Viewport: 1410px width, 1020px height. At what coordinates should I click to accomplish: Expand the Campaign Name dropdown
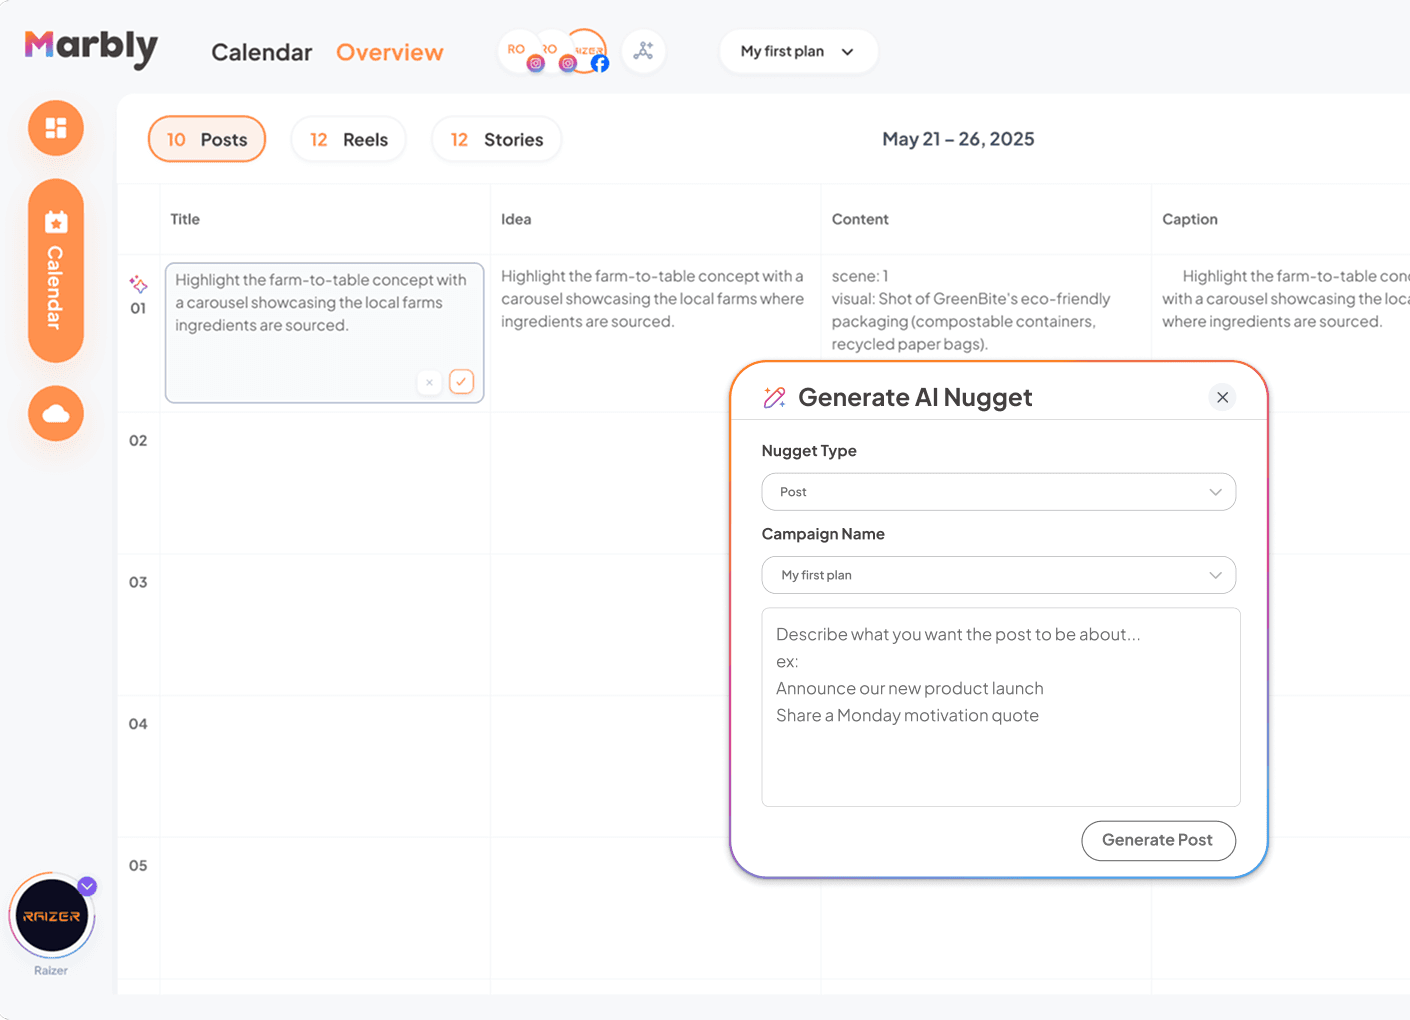coord(998,575)
